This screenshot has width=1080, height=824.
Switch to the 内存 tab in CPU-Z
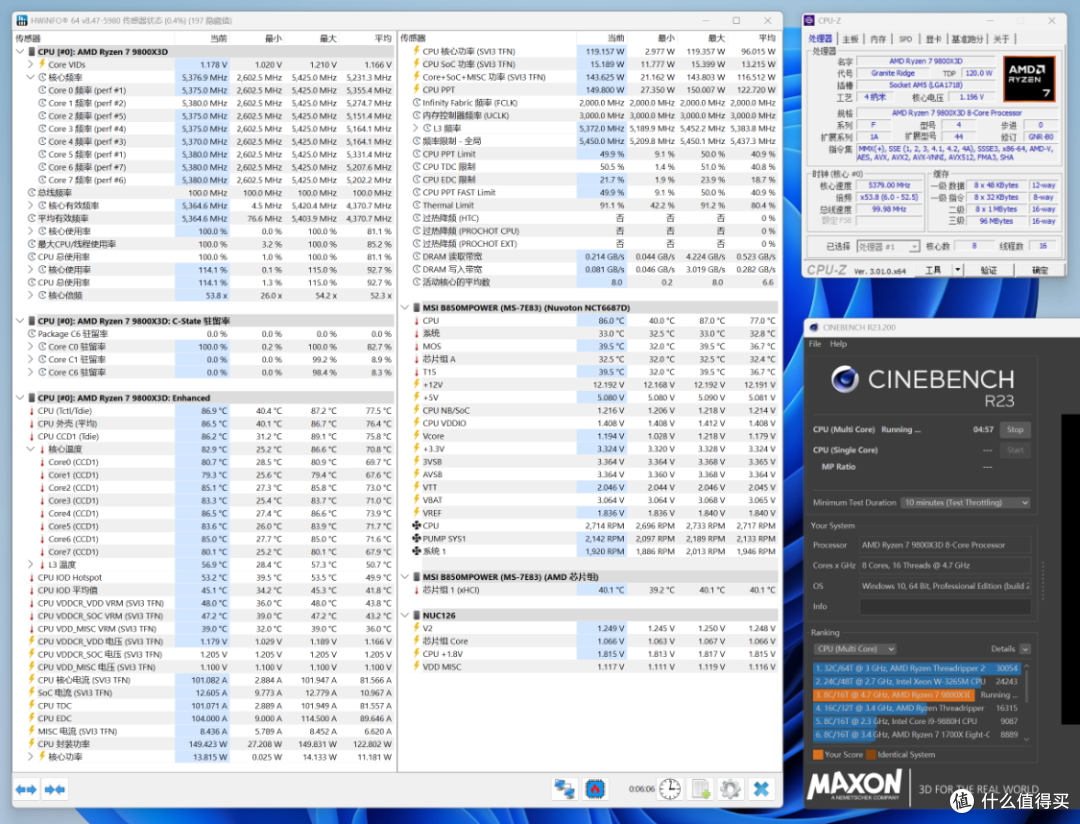point(878,39)
